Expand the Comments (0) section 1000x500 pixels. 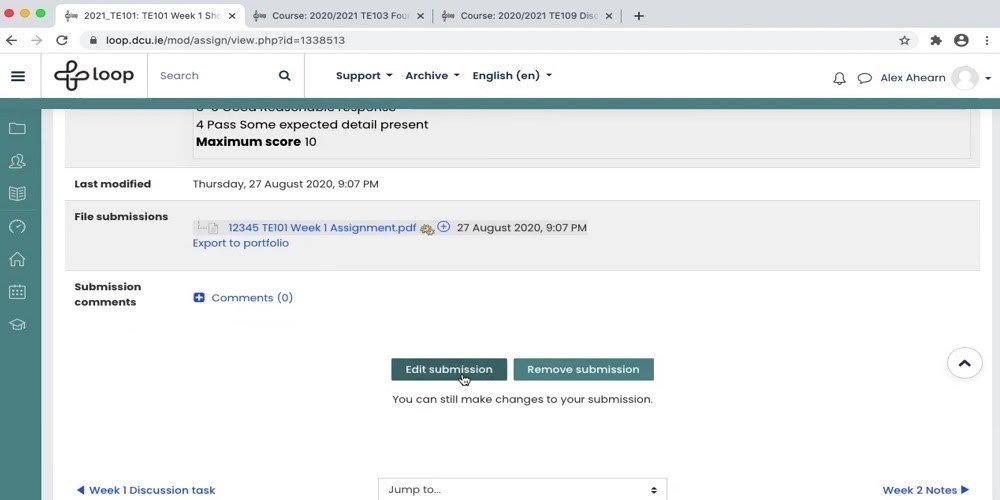click(243, 298)
